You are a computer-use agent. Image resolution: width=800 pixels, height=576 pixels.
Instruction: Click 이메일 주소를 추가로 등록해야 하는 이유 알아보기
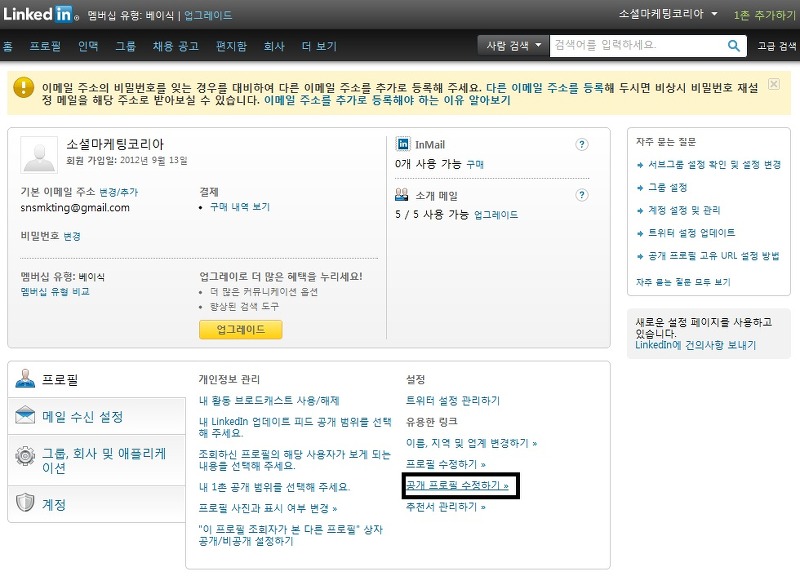click(x=387, y=100)
